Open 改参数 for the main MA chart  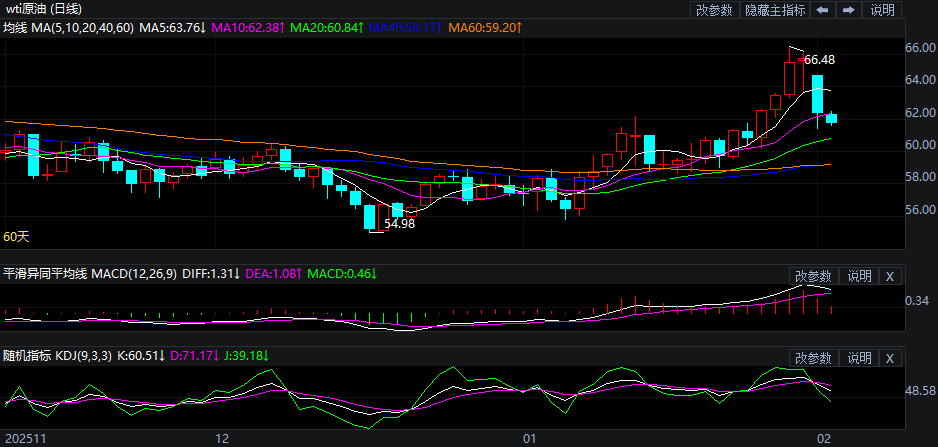tap(714, 10)
